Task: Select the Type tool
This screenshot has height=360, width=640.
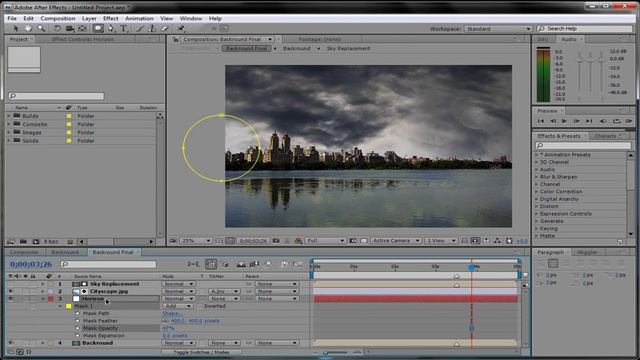Action: pos(124,29)
